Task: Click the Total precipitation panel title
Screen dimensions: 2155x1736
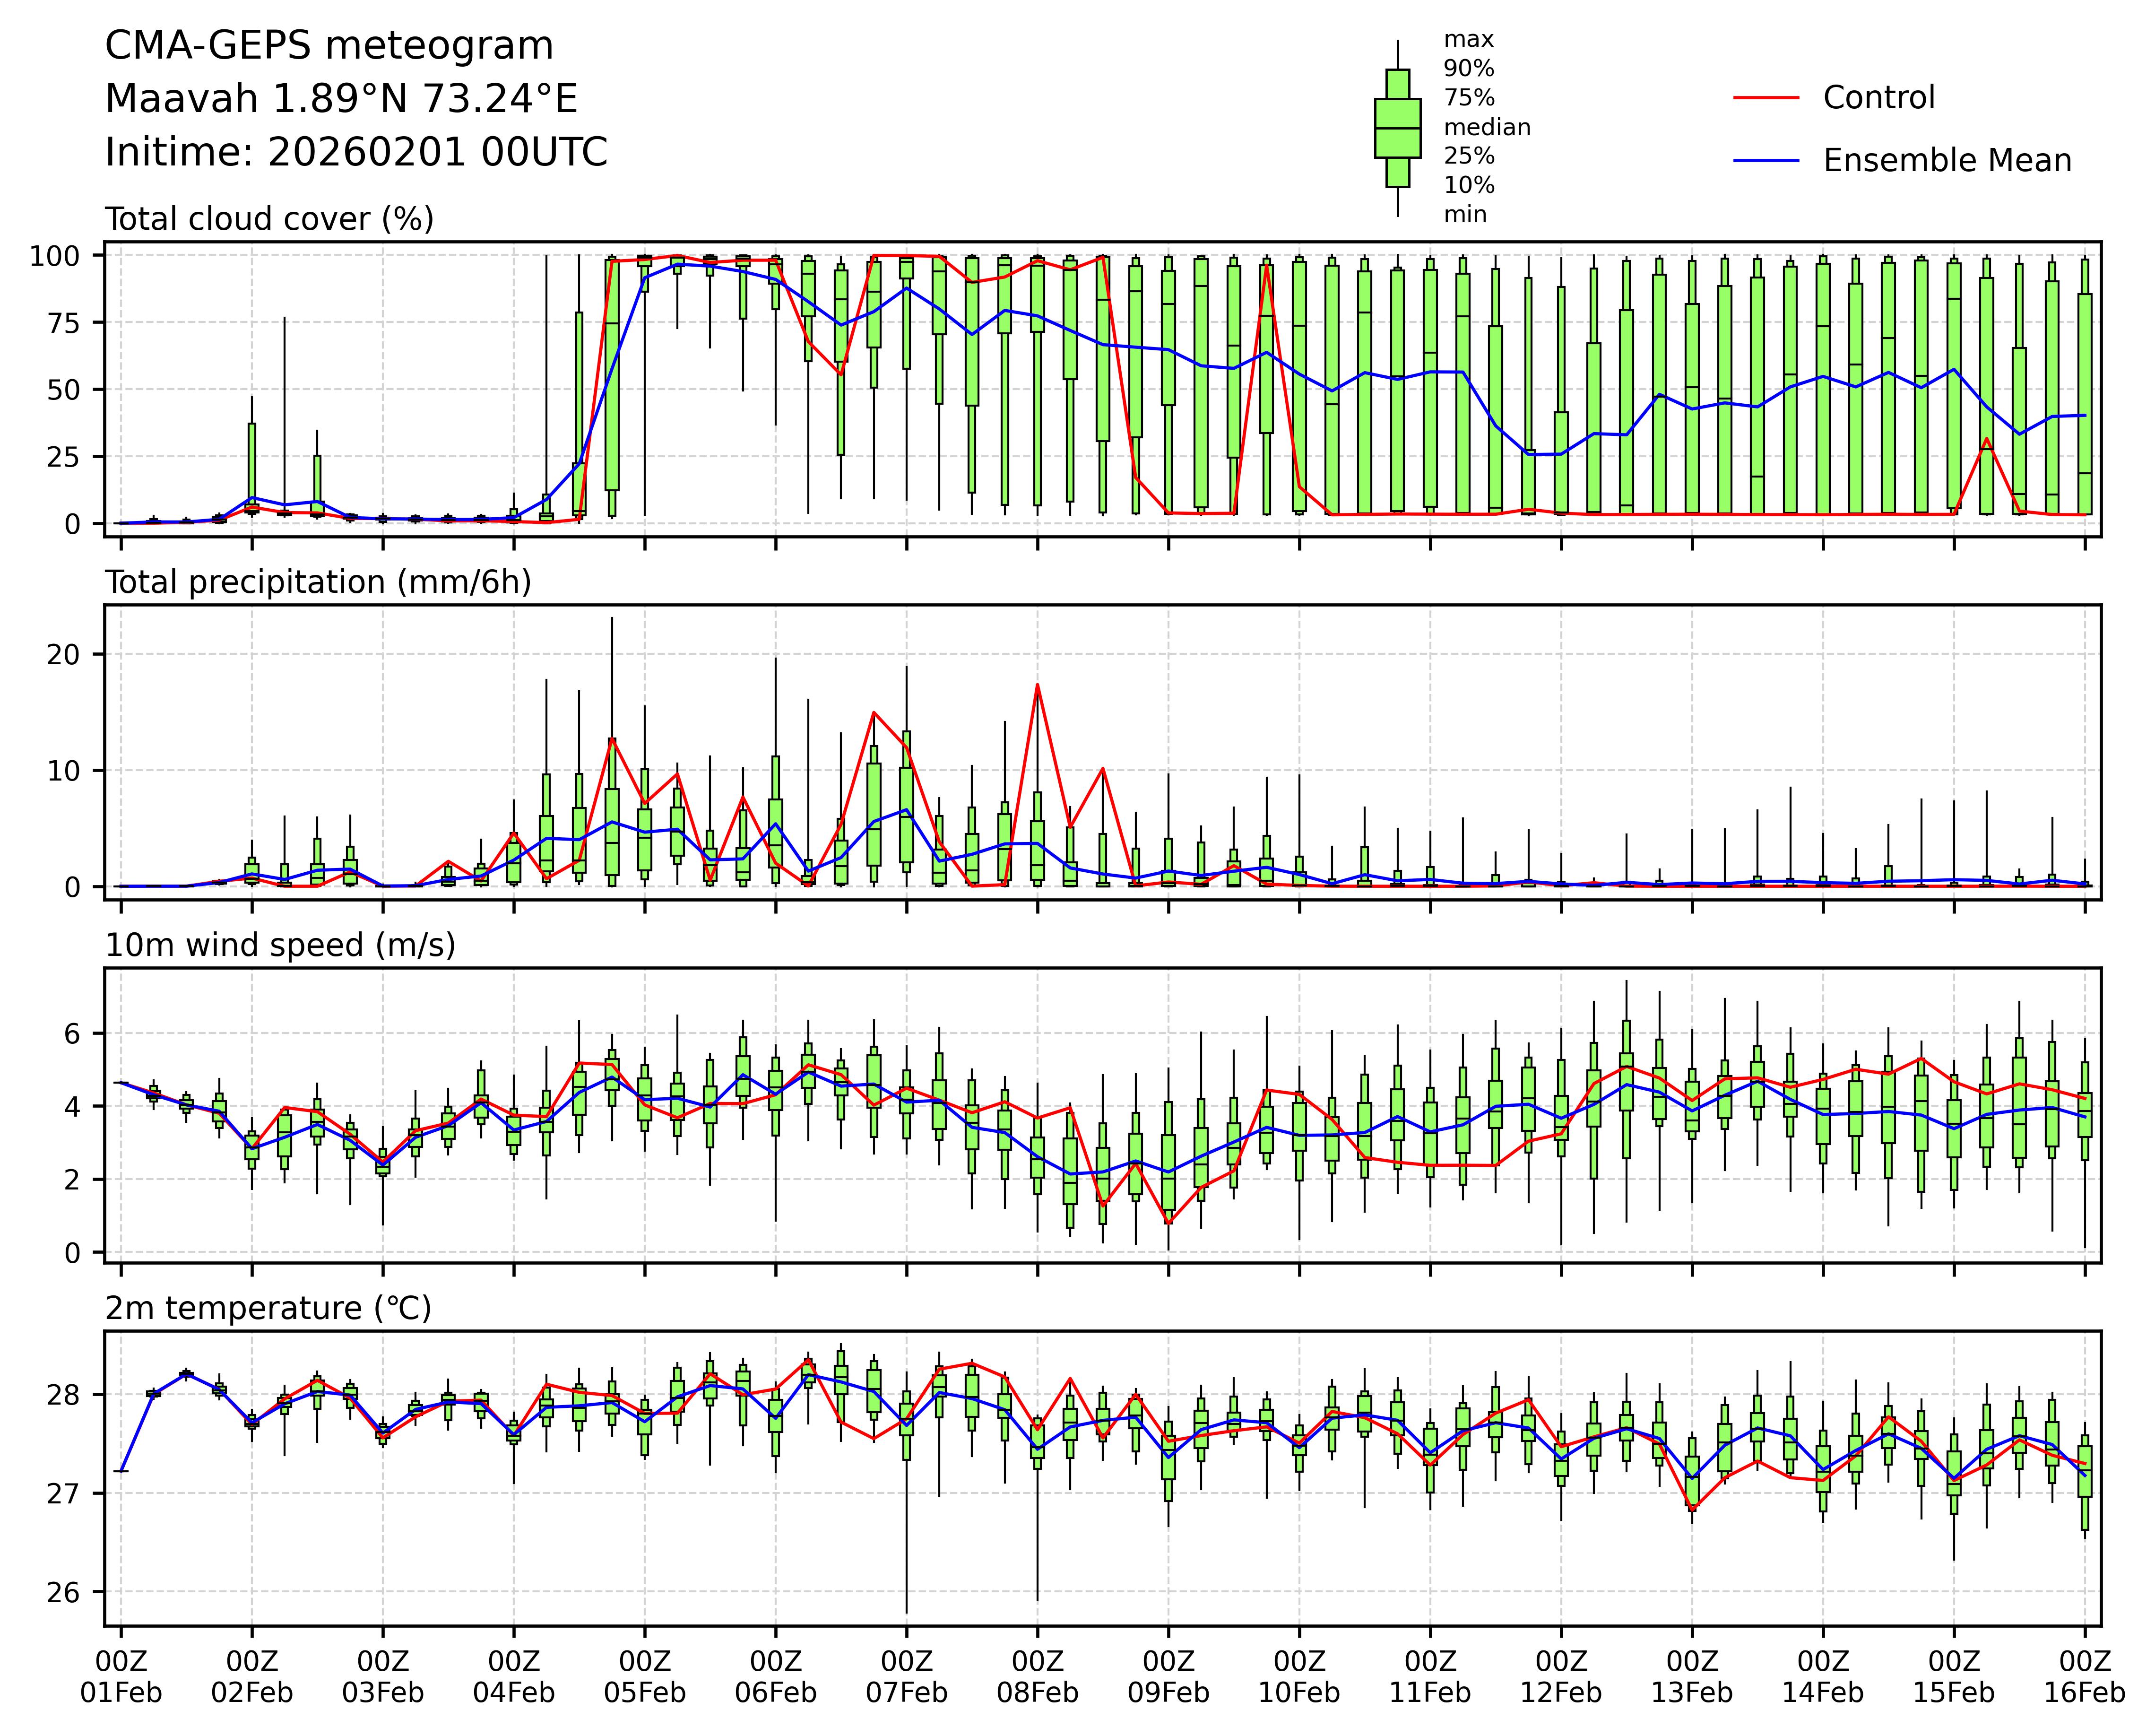Action: 318,582
